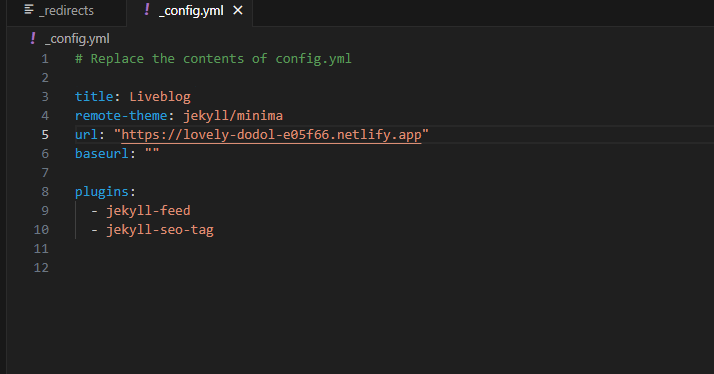Click the remote-theme key
Screen dimensions: 714x374
coord(121,116)
